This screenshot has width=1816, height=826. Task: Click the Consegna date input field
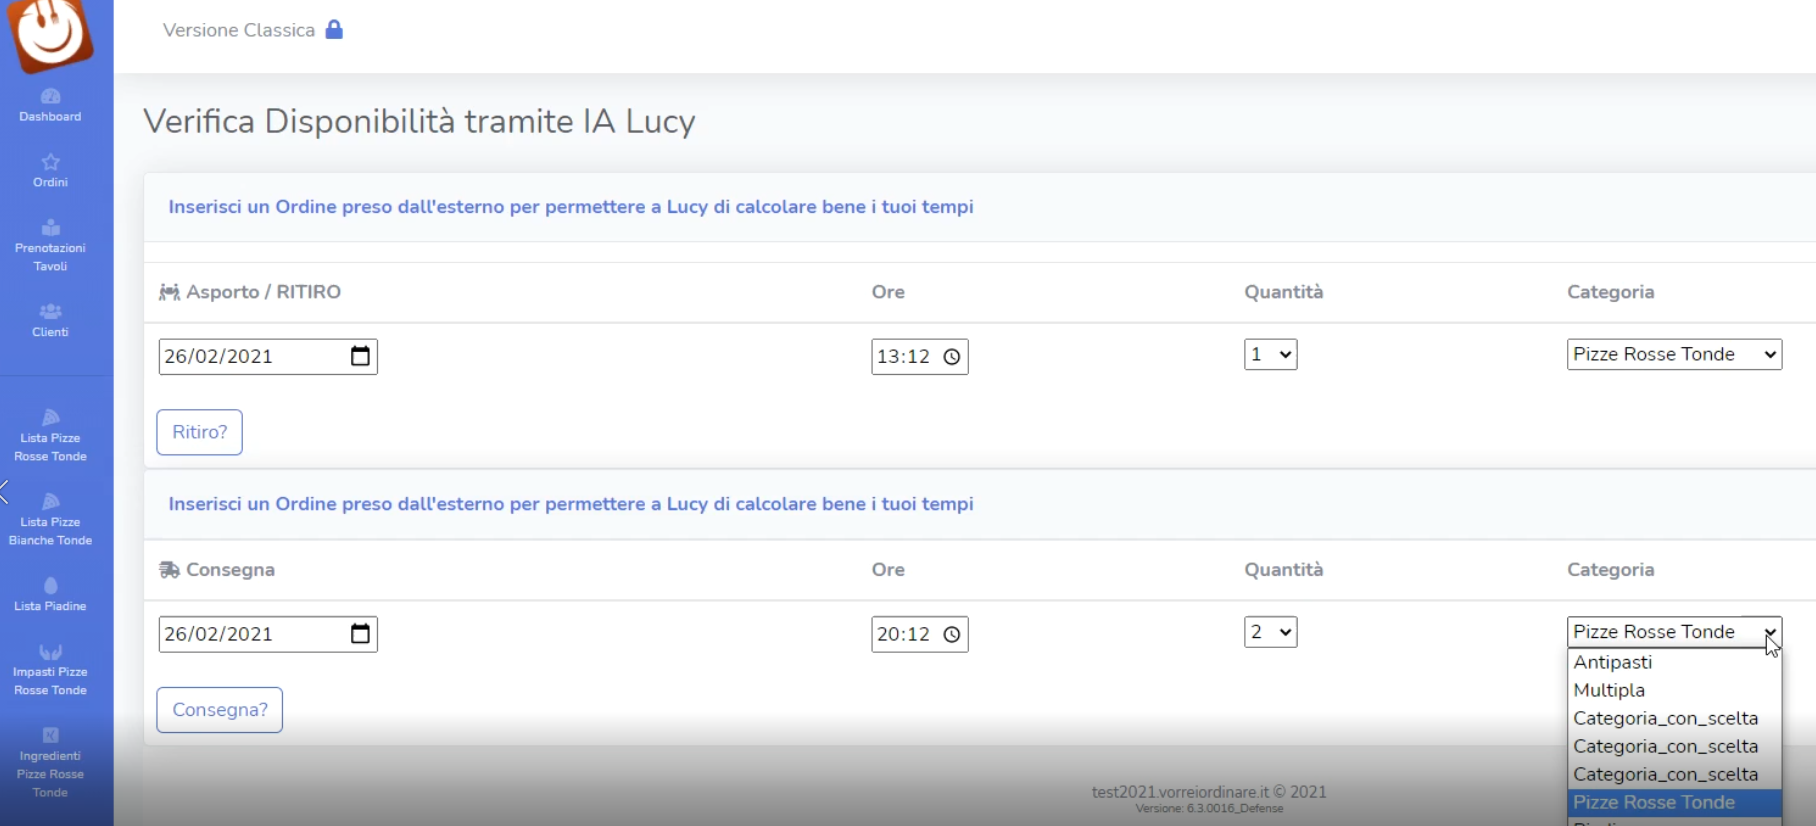[x=250, y=634]
